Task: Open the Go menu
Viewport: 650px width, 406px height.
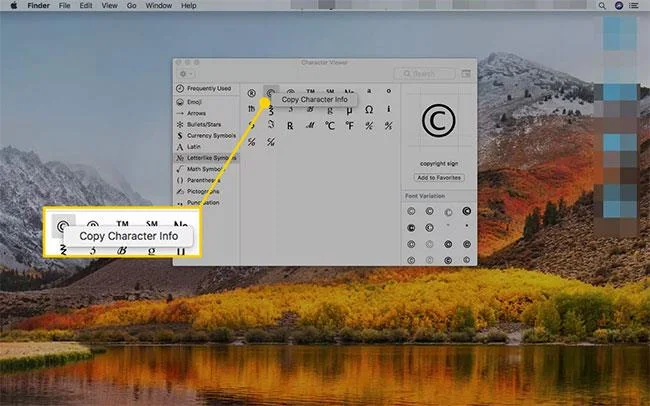Action: [131, 6]
